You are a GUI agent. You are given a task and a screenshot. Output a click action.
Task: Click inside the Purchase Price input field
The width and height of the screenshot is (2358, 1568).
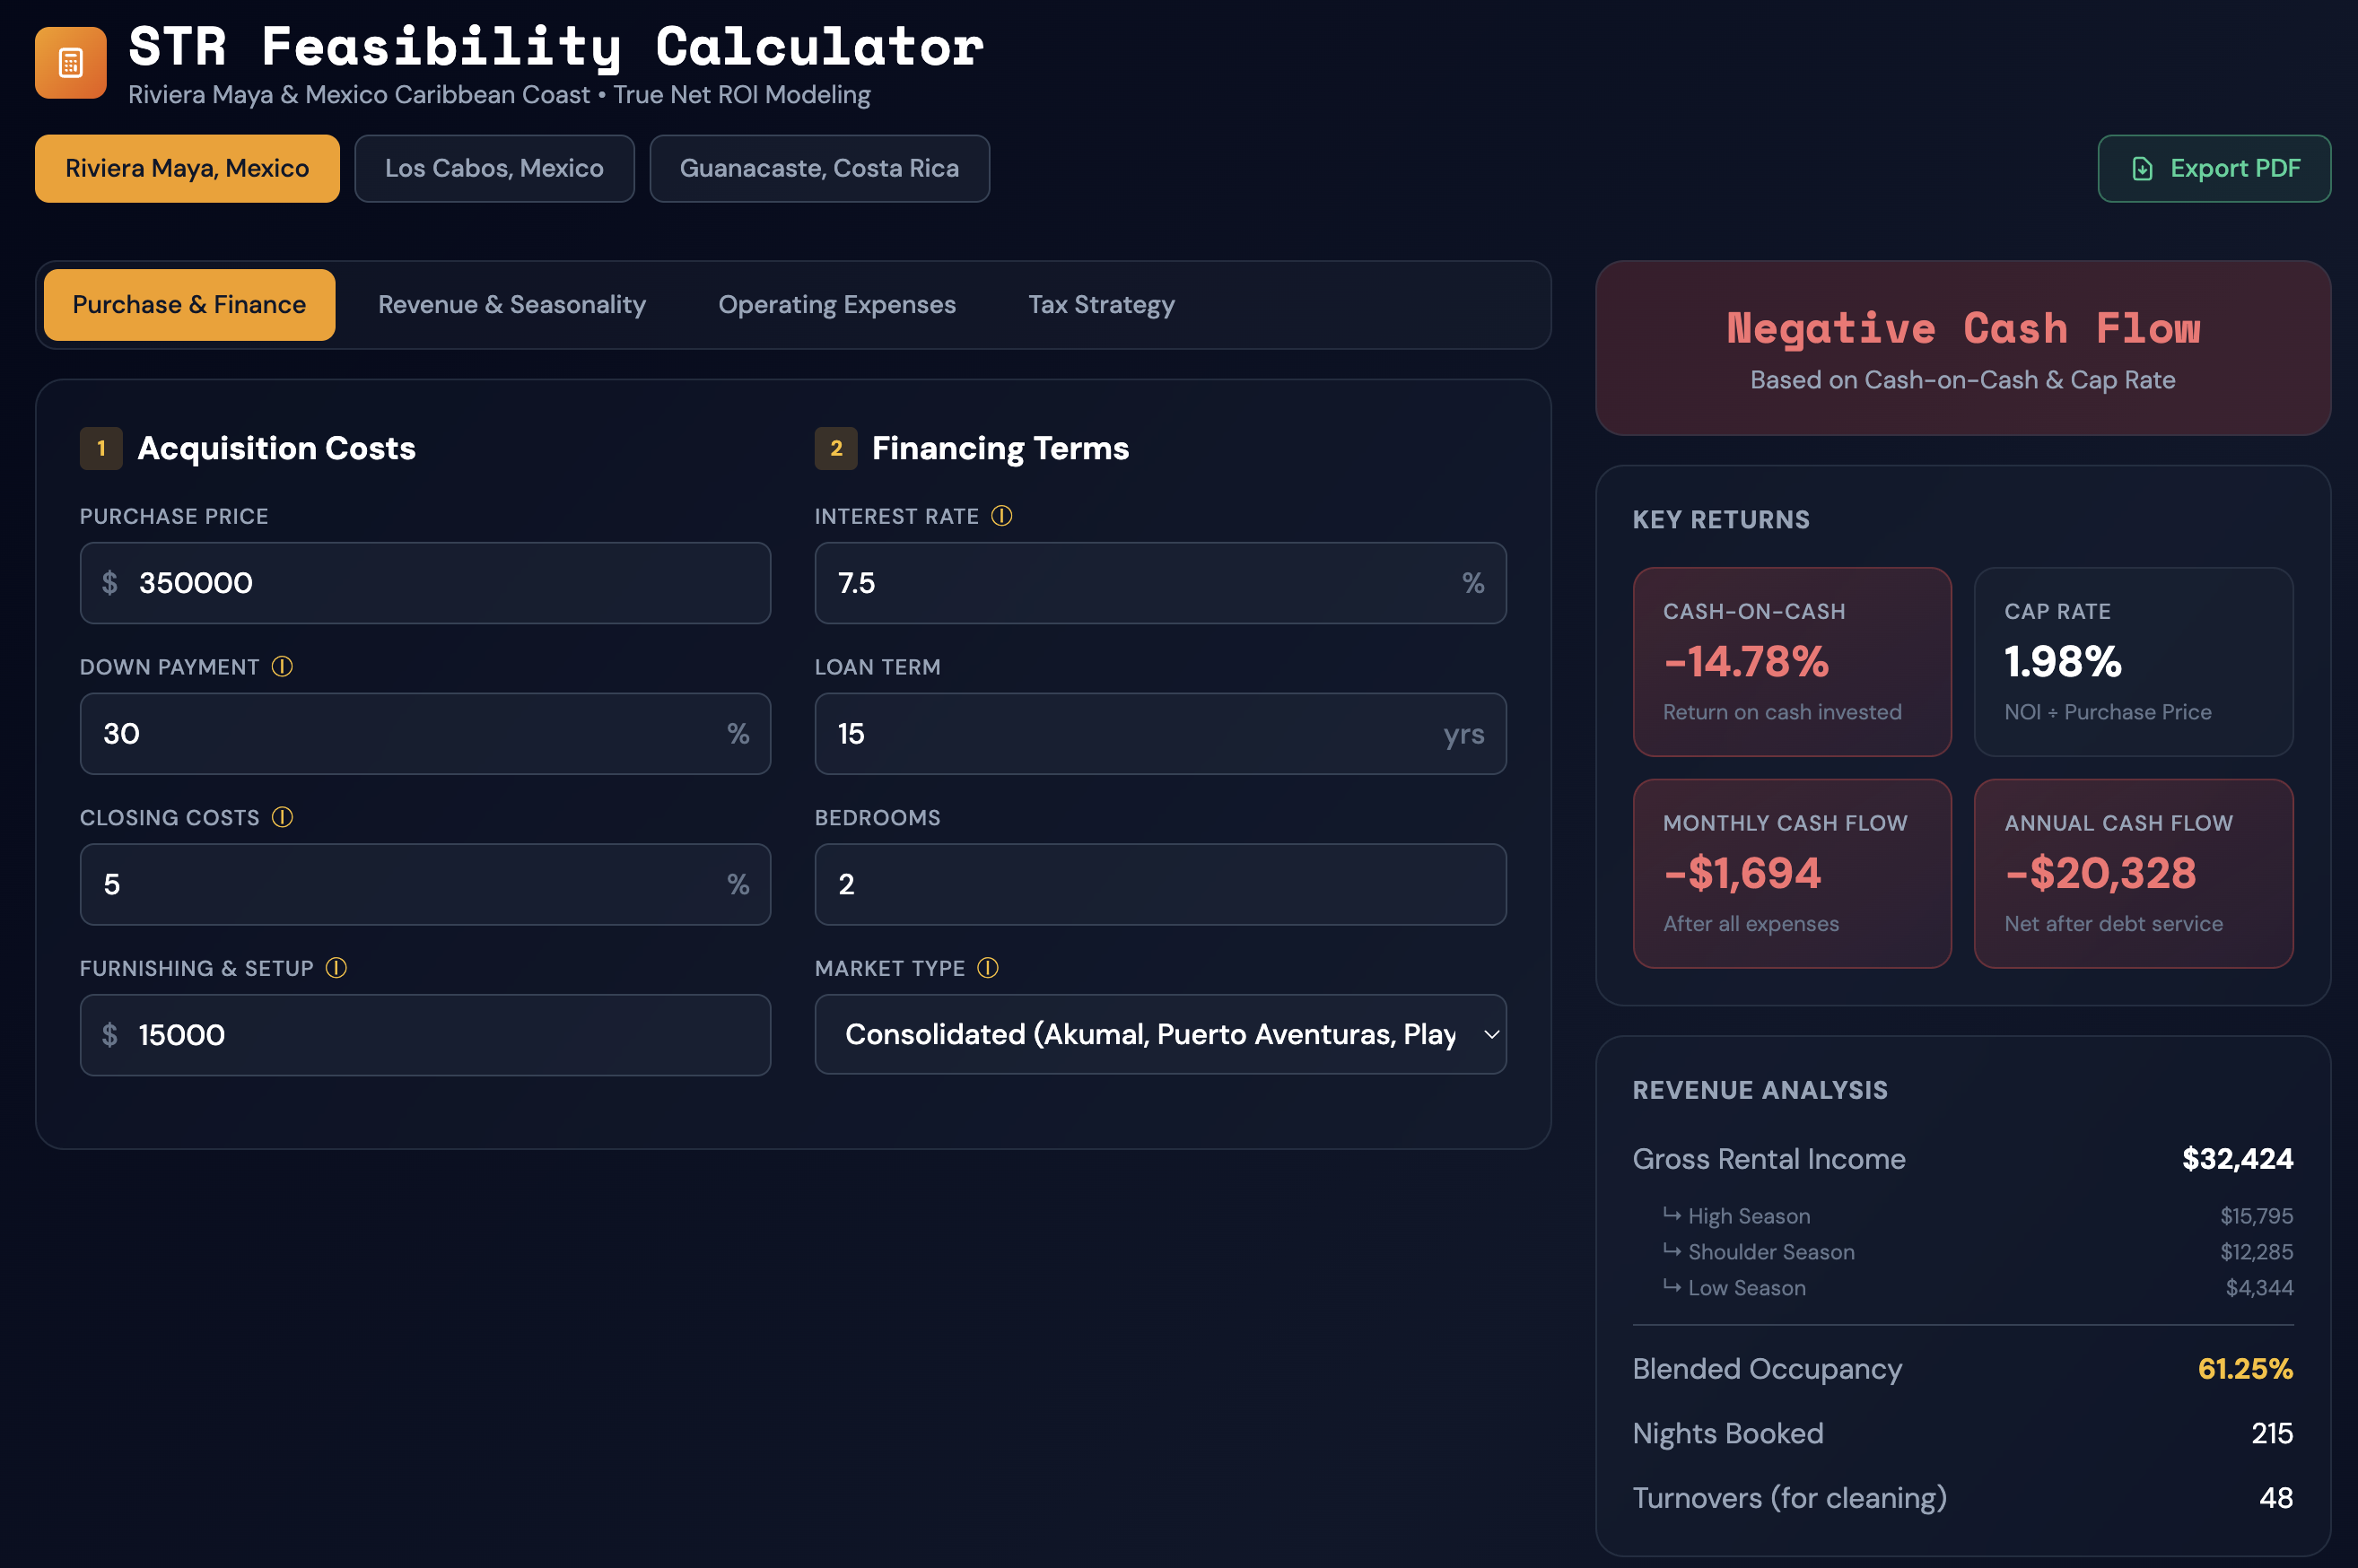pyautogui.click(x=425, y=583)
